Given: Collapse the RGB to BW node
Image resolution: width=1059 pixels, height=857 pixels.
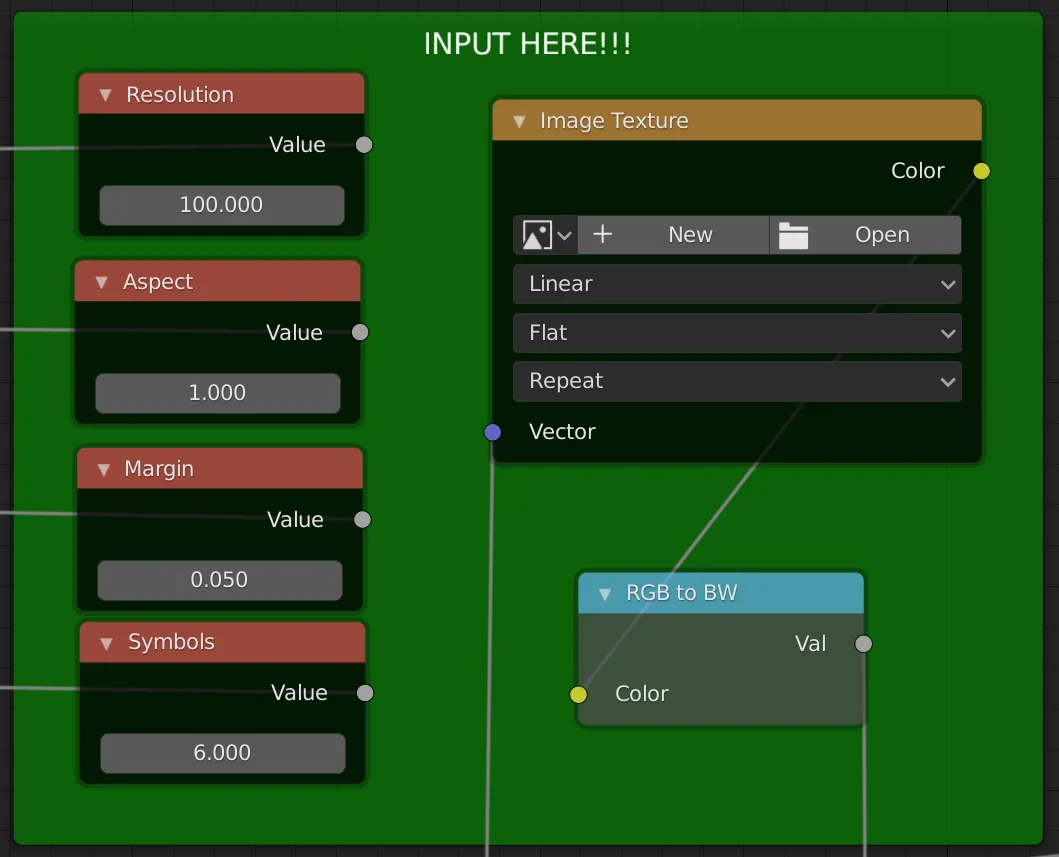Looking at the screenshot, I should [x=604, y=593].
